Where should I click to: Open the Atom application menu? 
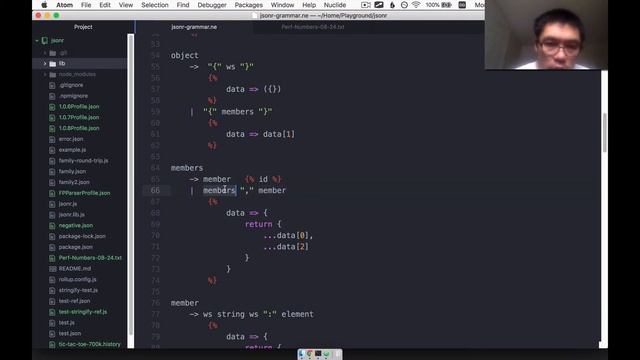coord(64,5)
